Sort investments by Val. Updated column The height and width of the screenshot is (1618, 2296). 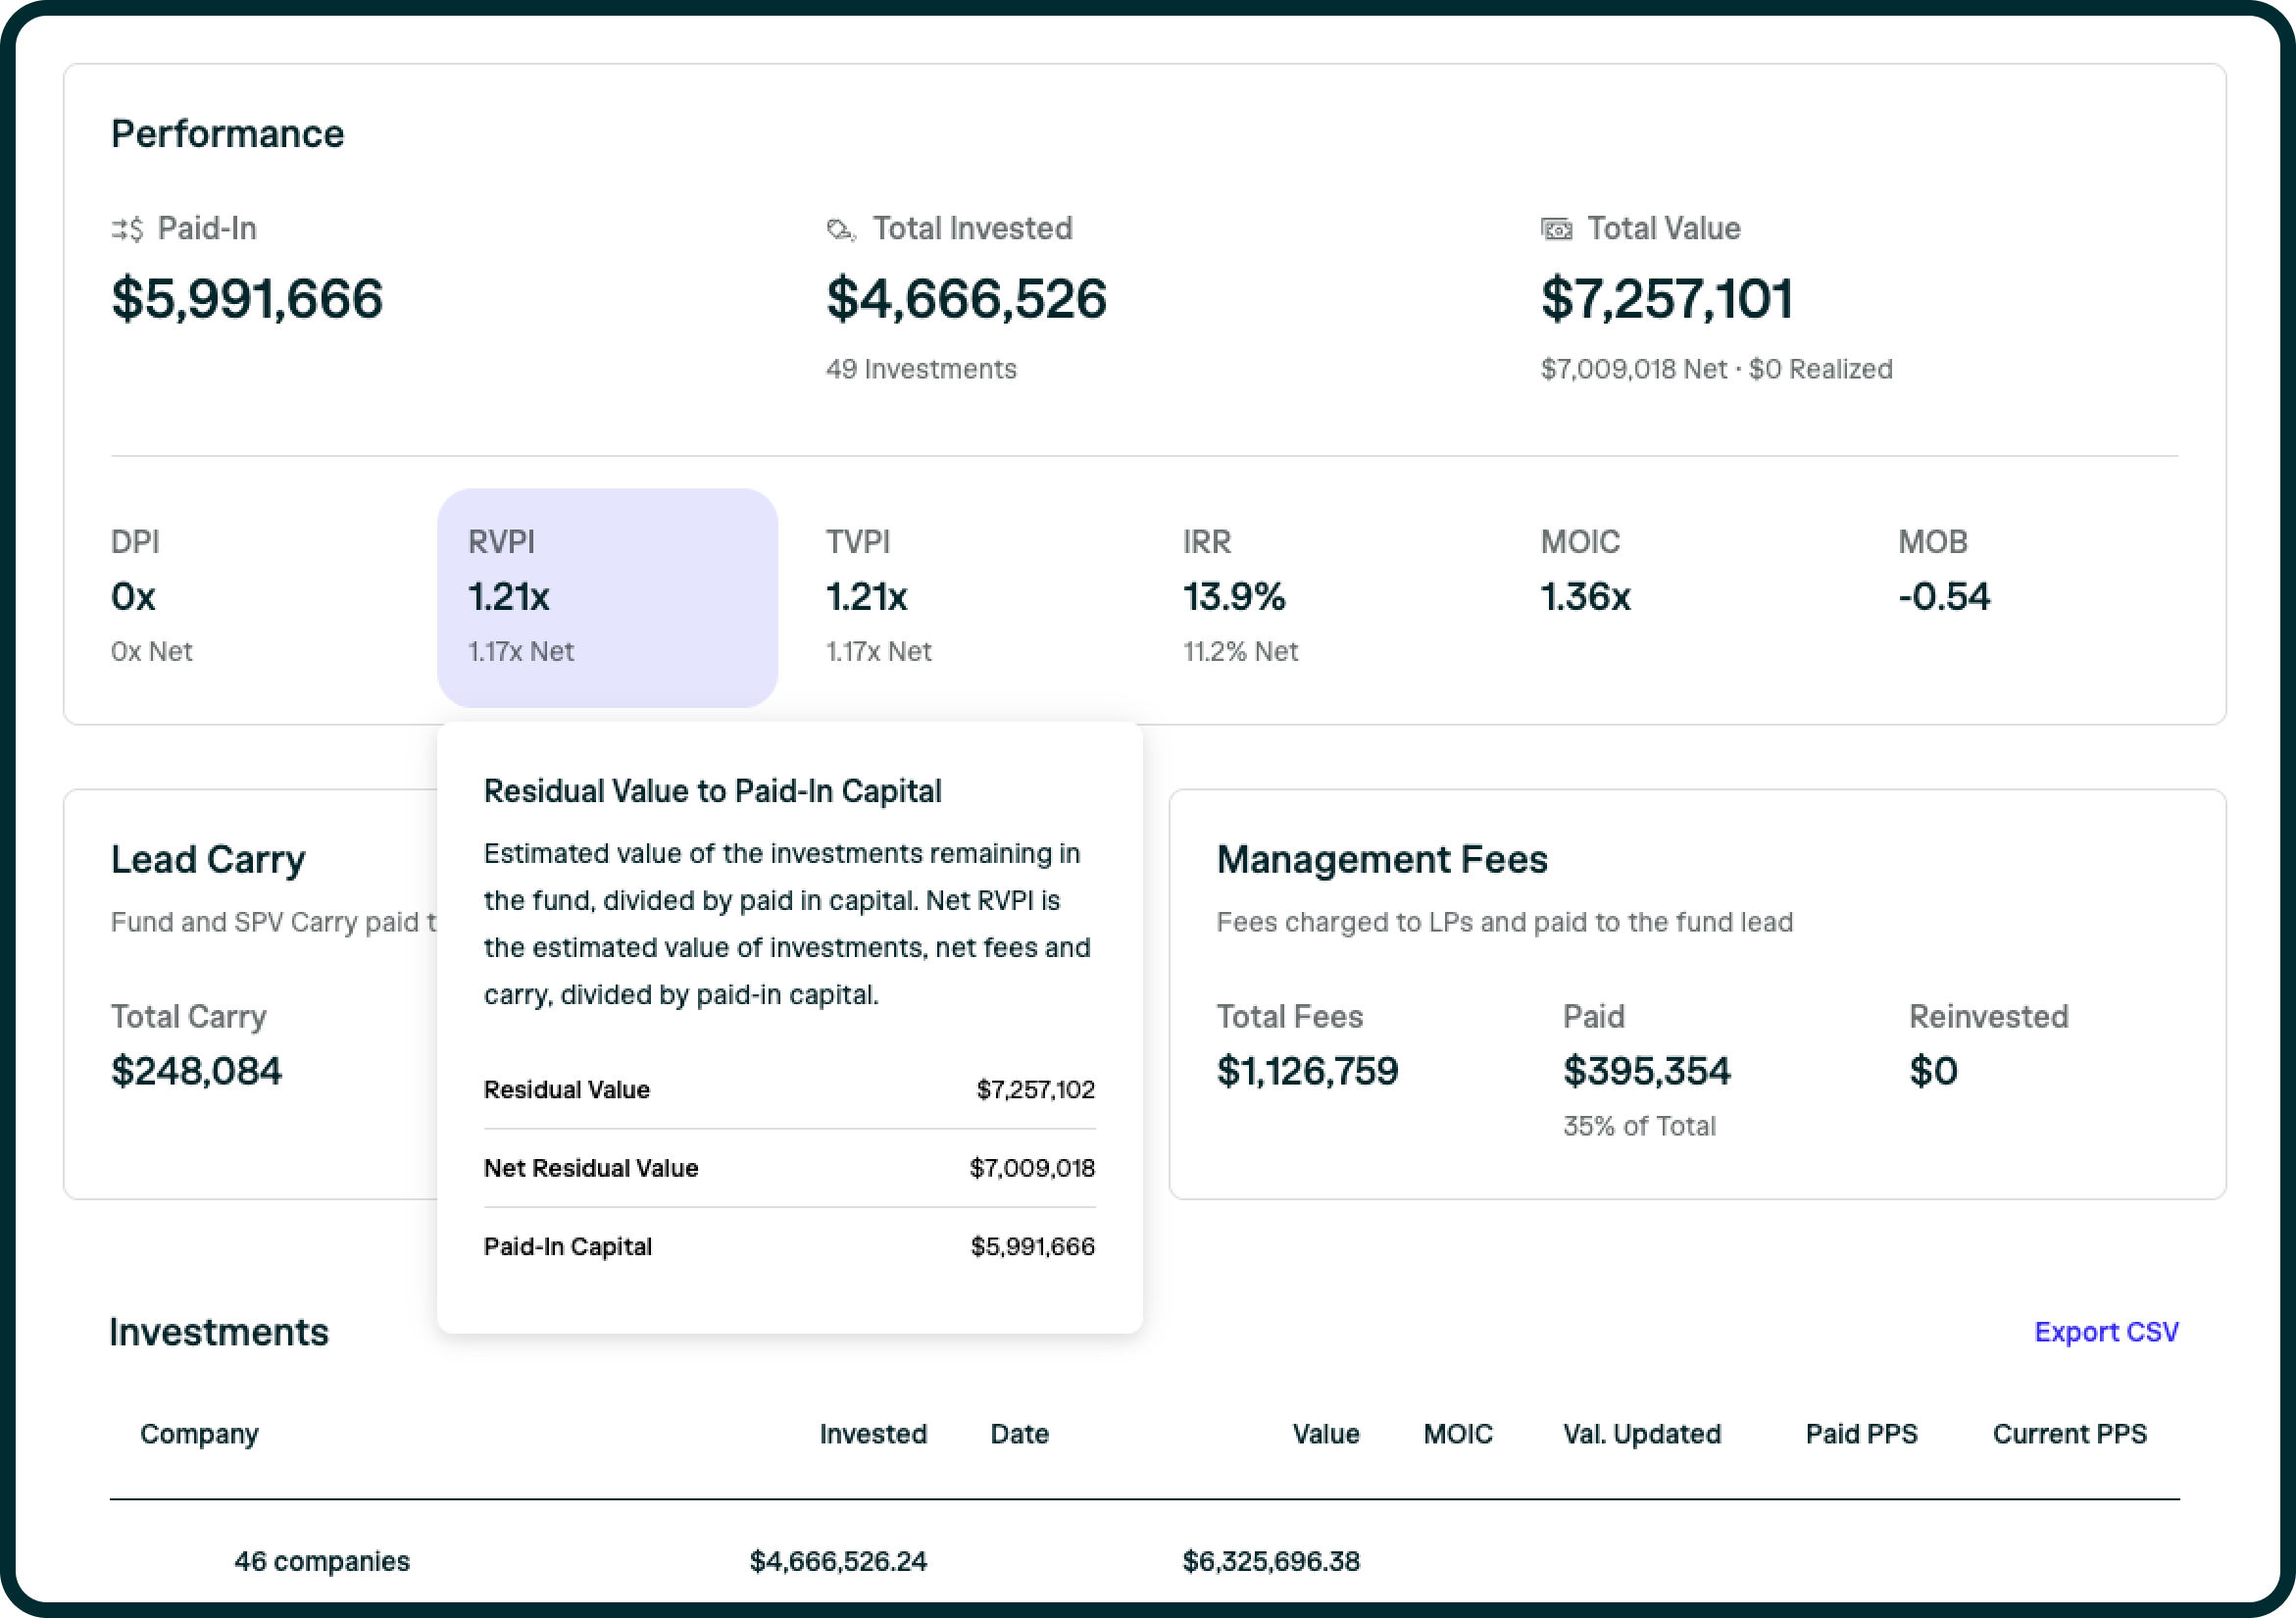1641,1434
